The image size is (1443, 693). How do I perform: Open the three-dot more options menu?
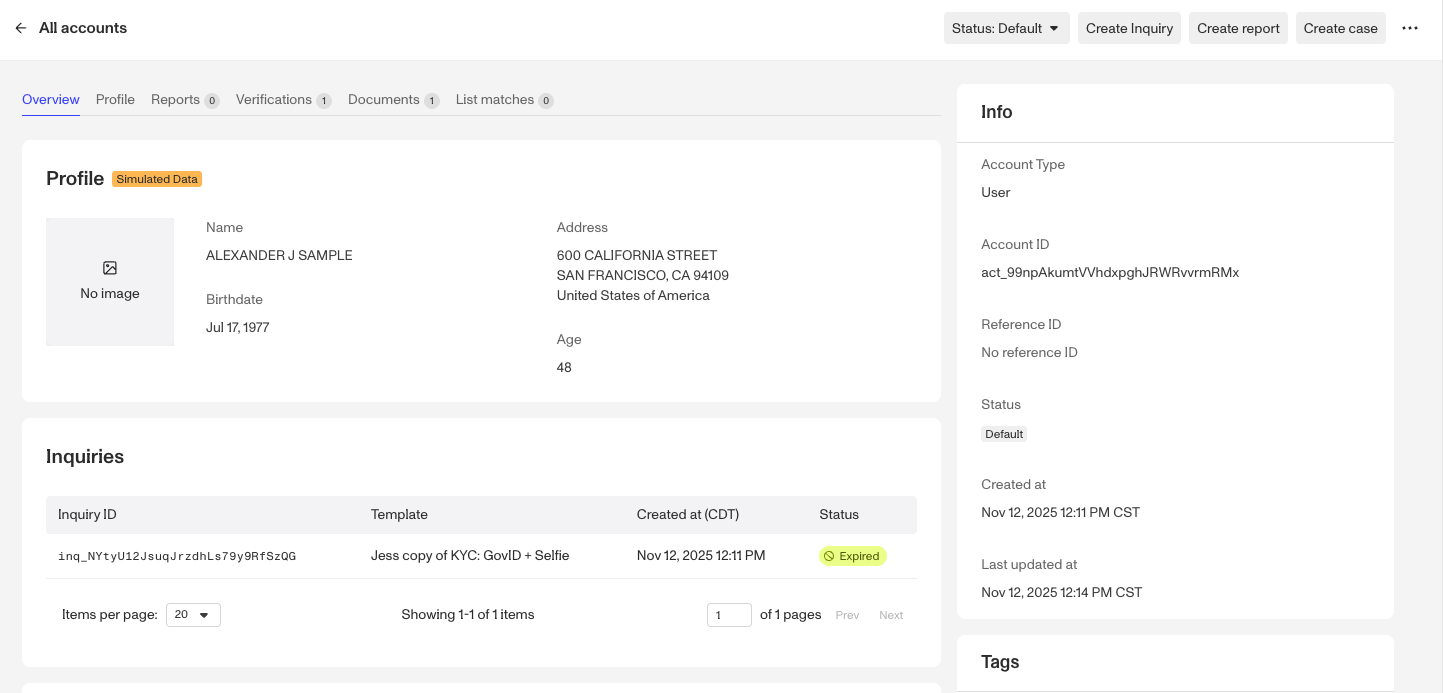pyautogui.click(x=1410, y=28)
